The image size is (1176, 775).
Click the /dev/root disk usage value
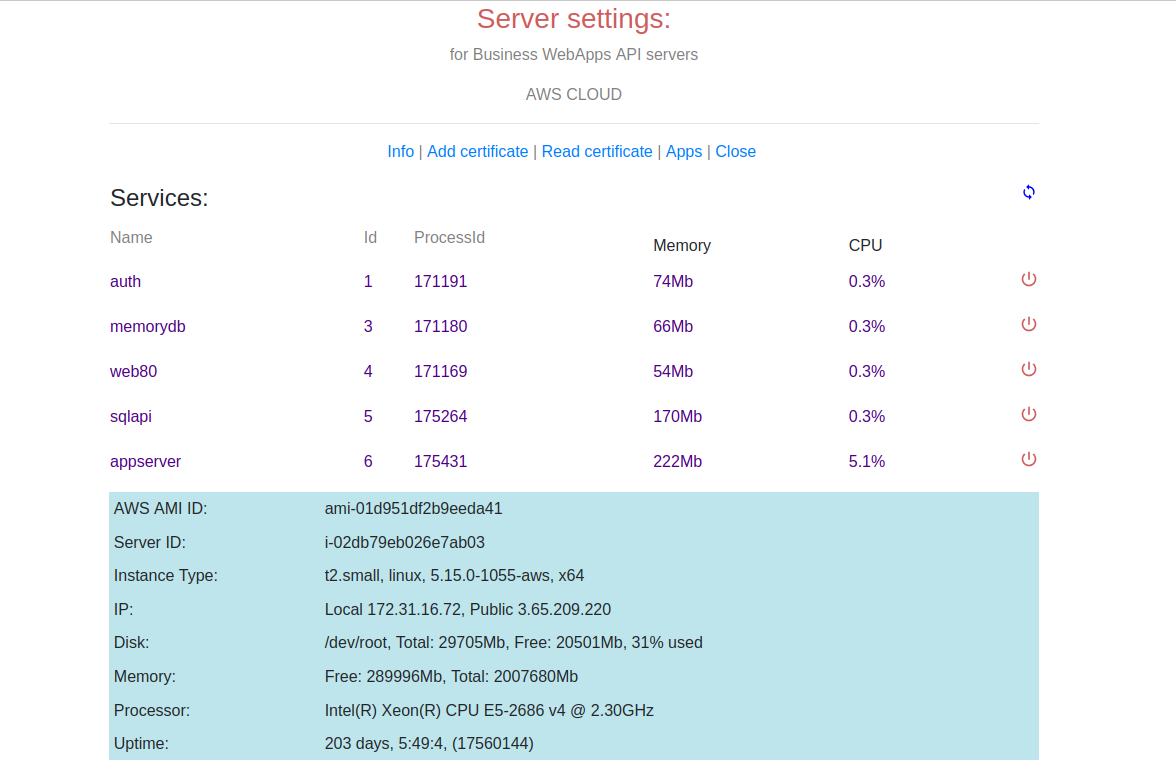pos(513,643)
